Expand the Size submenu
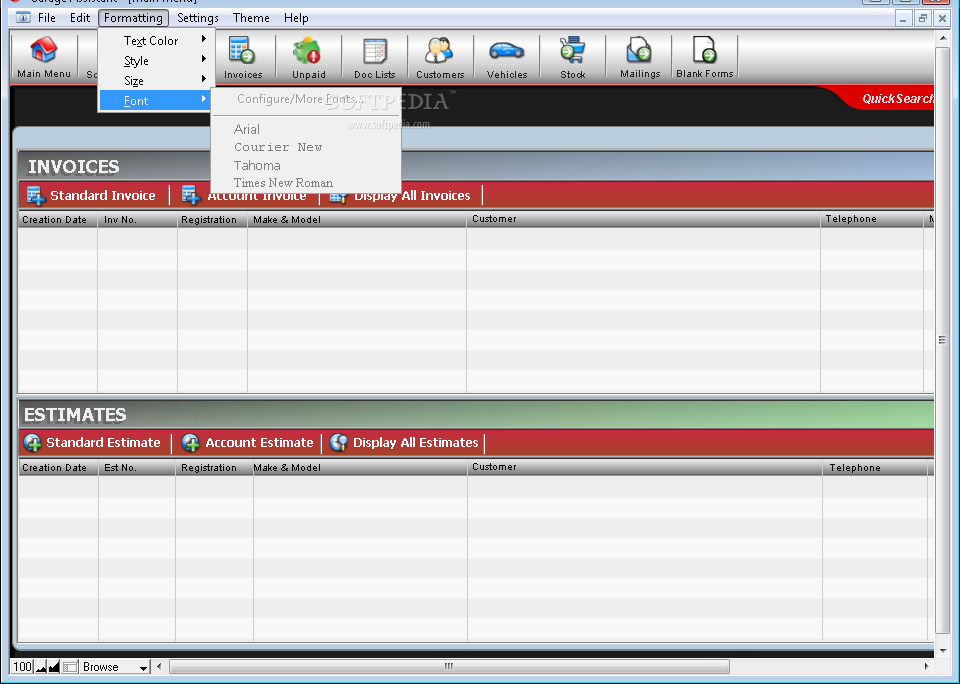 pyautogui.click(x=157, y=81)
